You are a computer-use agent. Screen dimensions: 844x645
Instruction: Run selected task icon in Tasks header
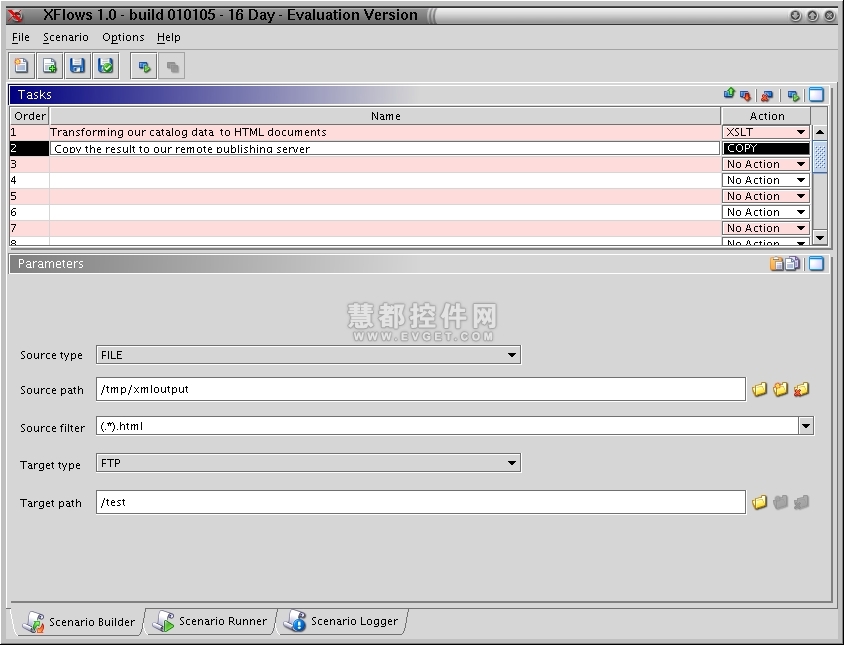pyautogui.click(x=793, y=95)
